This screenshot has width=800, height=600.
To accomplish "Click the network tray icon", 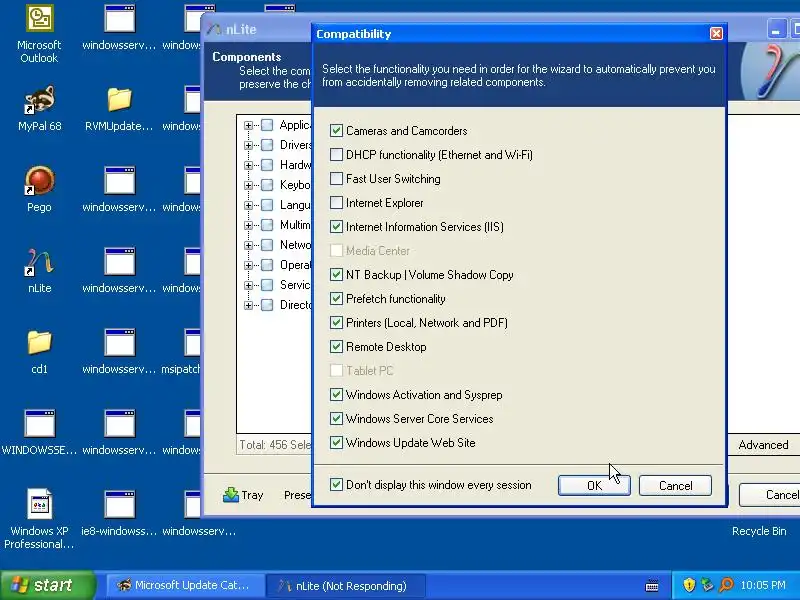I will pyautogui.click(x=708, y=585).
